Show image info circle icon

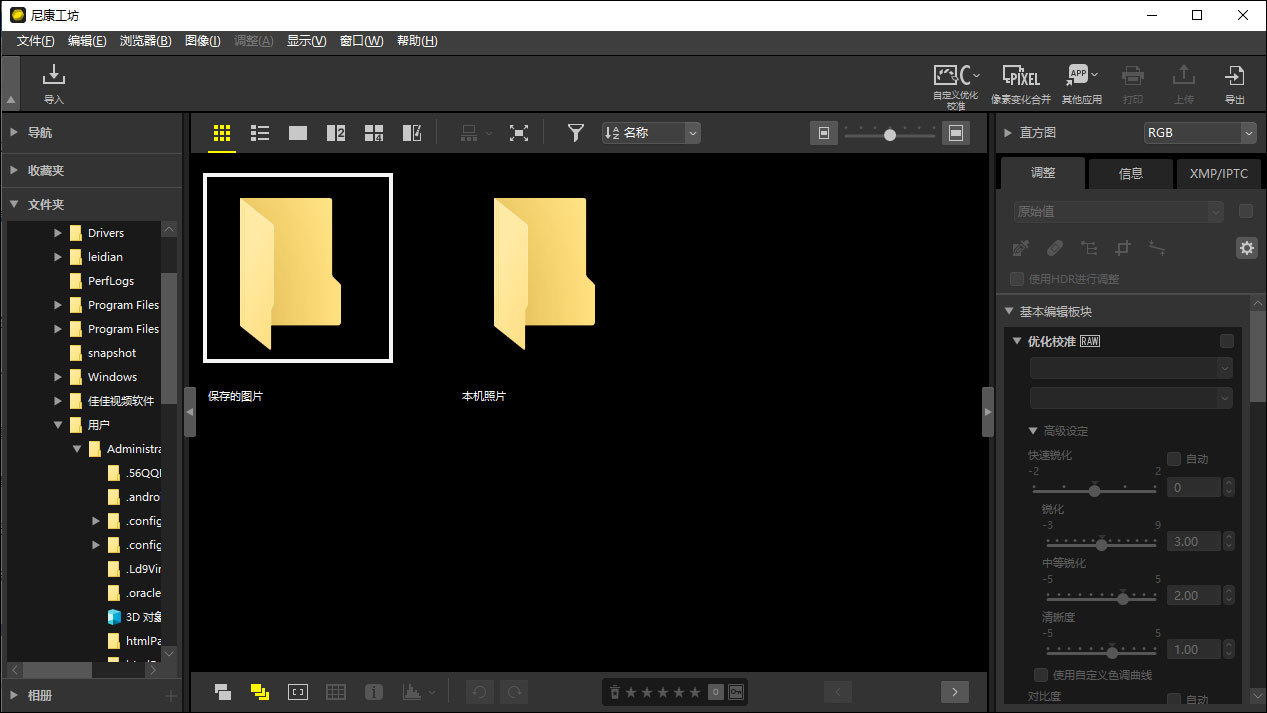click(374, 691)
